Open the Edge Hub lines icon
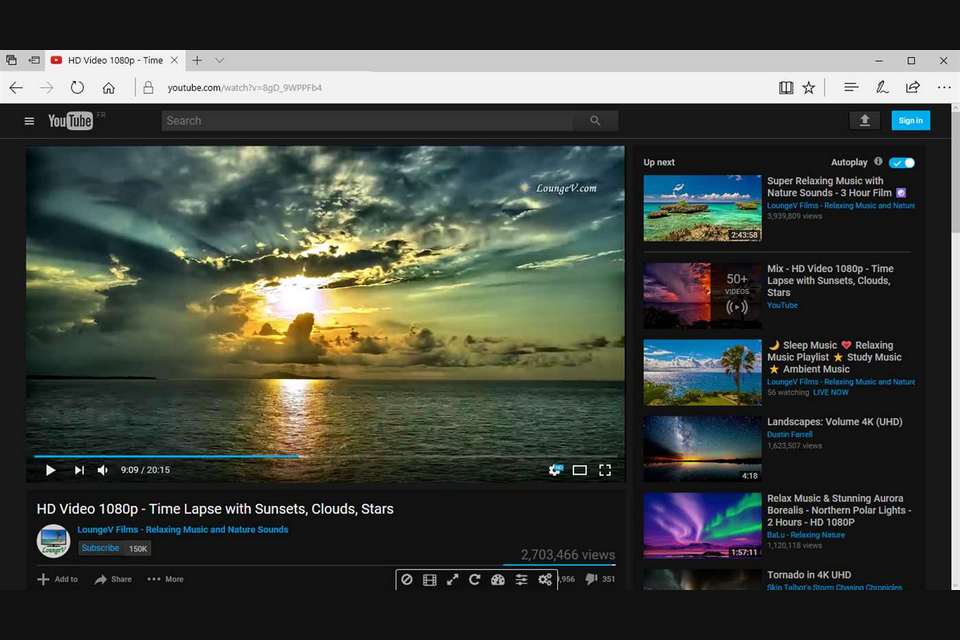The width and height of the screenshot is (960, 640). point(850,88)
